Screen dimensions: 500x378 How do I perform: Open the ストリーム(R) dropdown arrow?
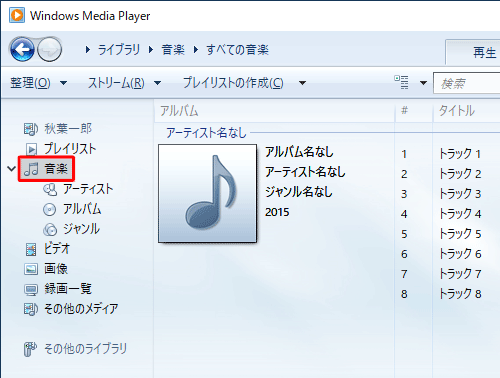[158, 83]
